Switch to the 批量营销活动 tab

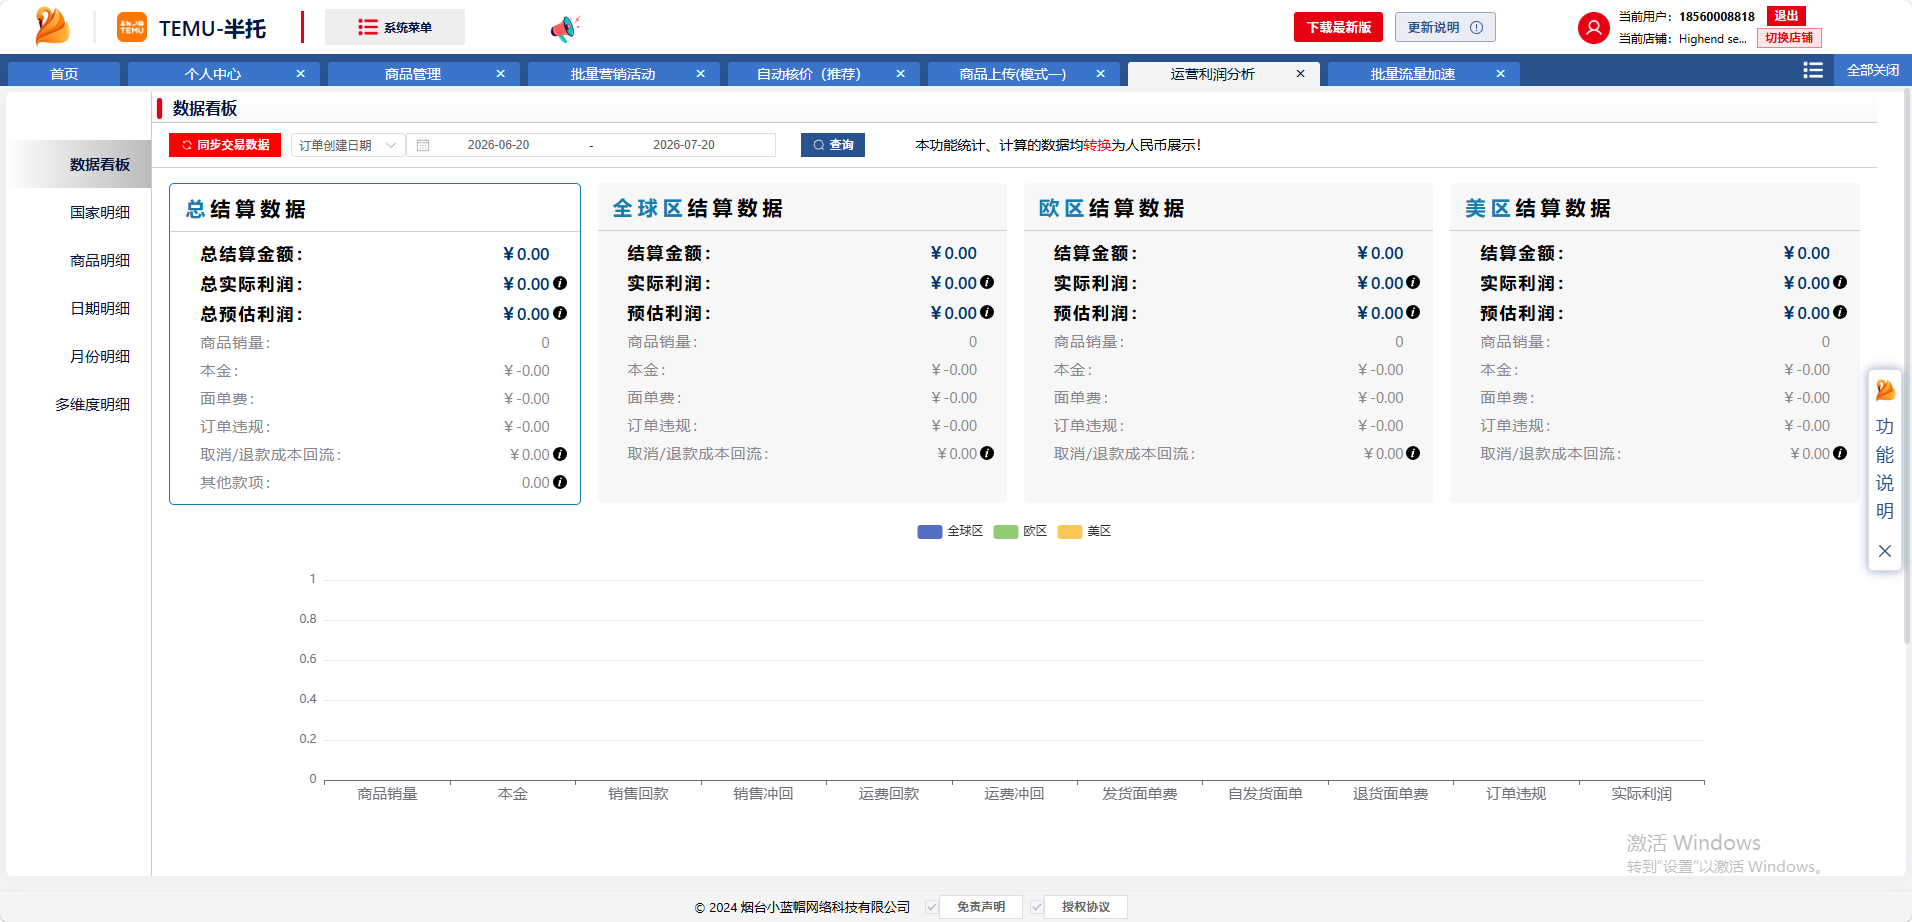tap(613, 74)
